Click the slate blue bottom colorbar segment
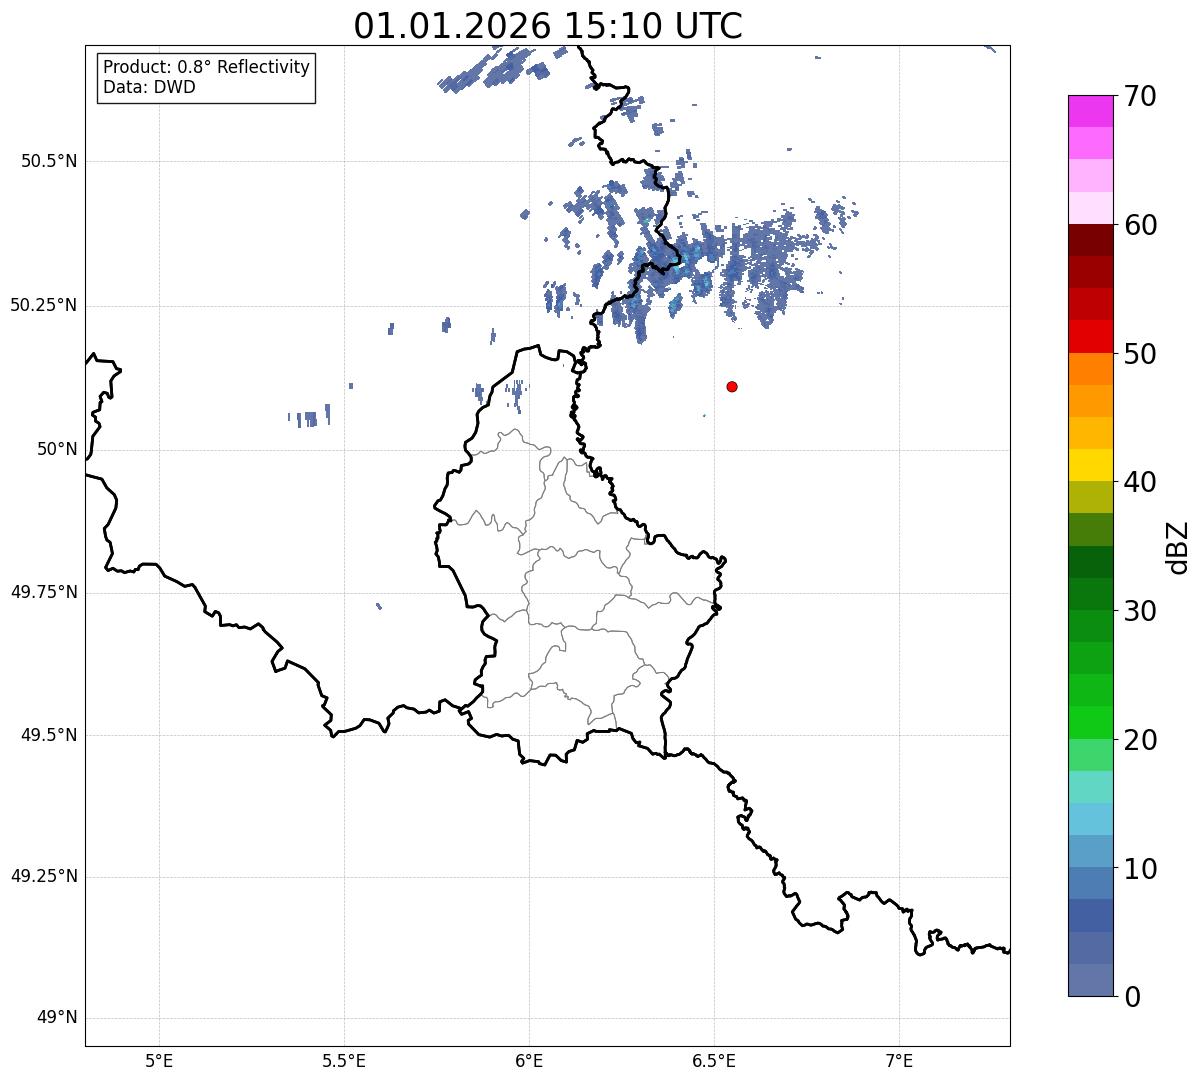Viewport: 1202px width, 1081px height. click(x=1090, y=980)
